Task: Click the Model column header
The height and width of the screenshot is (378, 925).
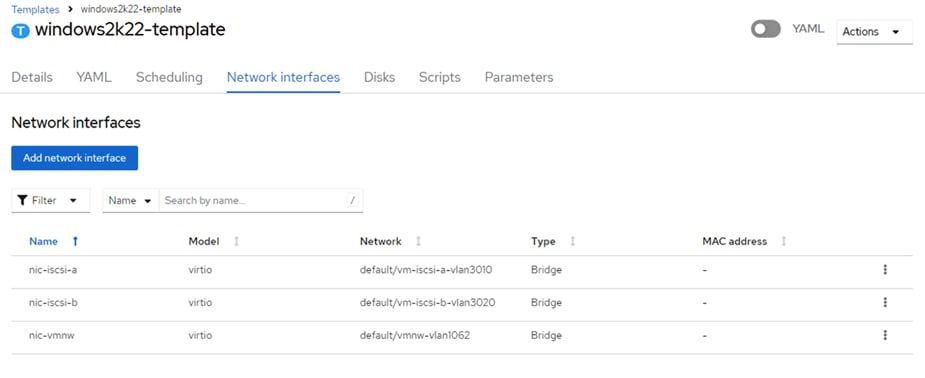Action: [204, 241]
